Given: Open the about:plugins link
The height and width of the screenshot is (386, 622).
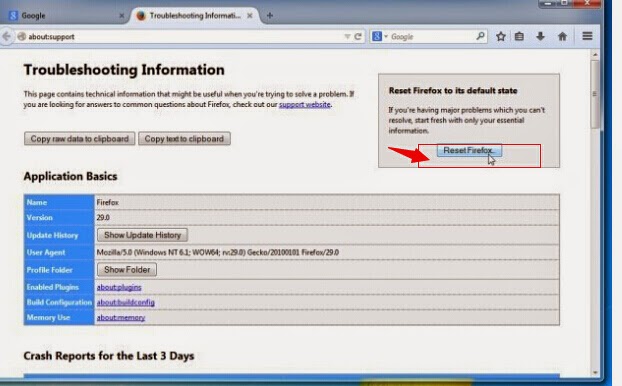Looking at the screenshot, I should [x=119, y=287].
